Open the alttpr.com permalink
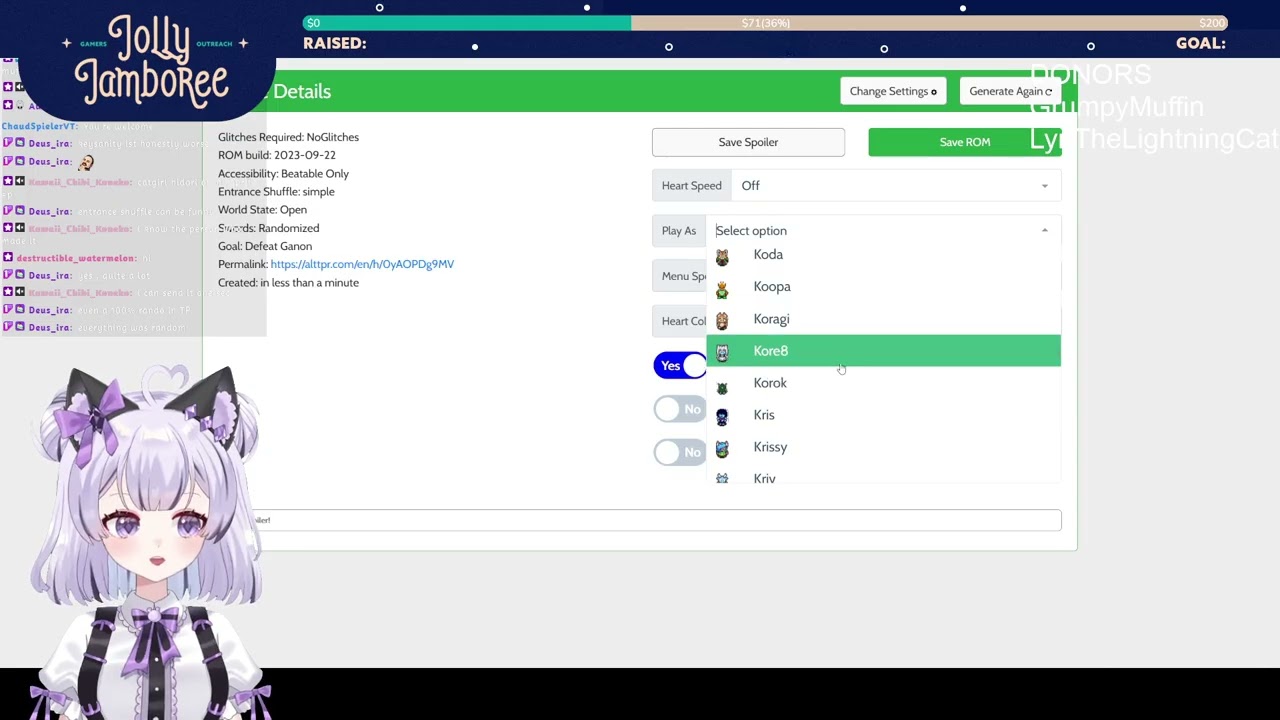 (362, 264)
